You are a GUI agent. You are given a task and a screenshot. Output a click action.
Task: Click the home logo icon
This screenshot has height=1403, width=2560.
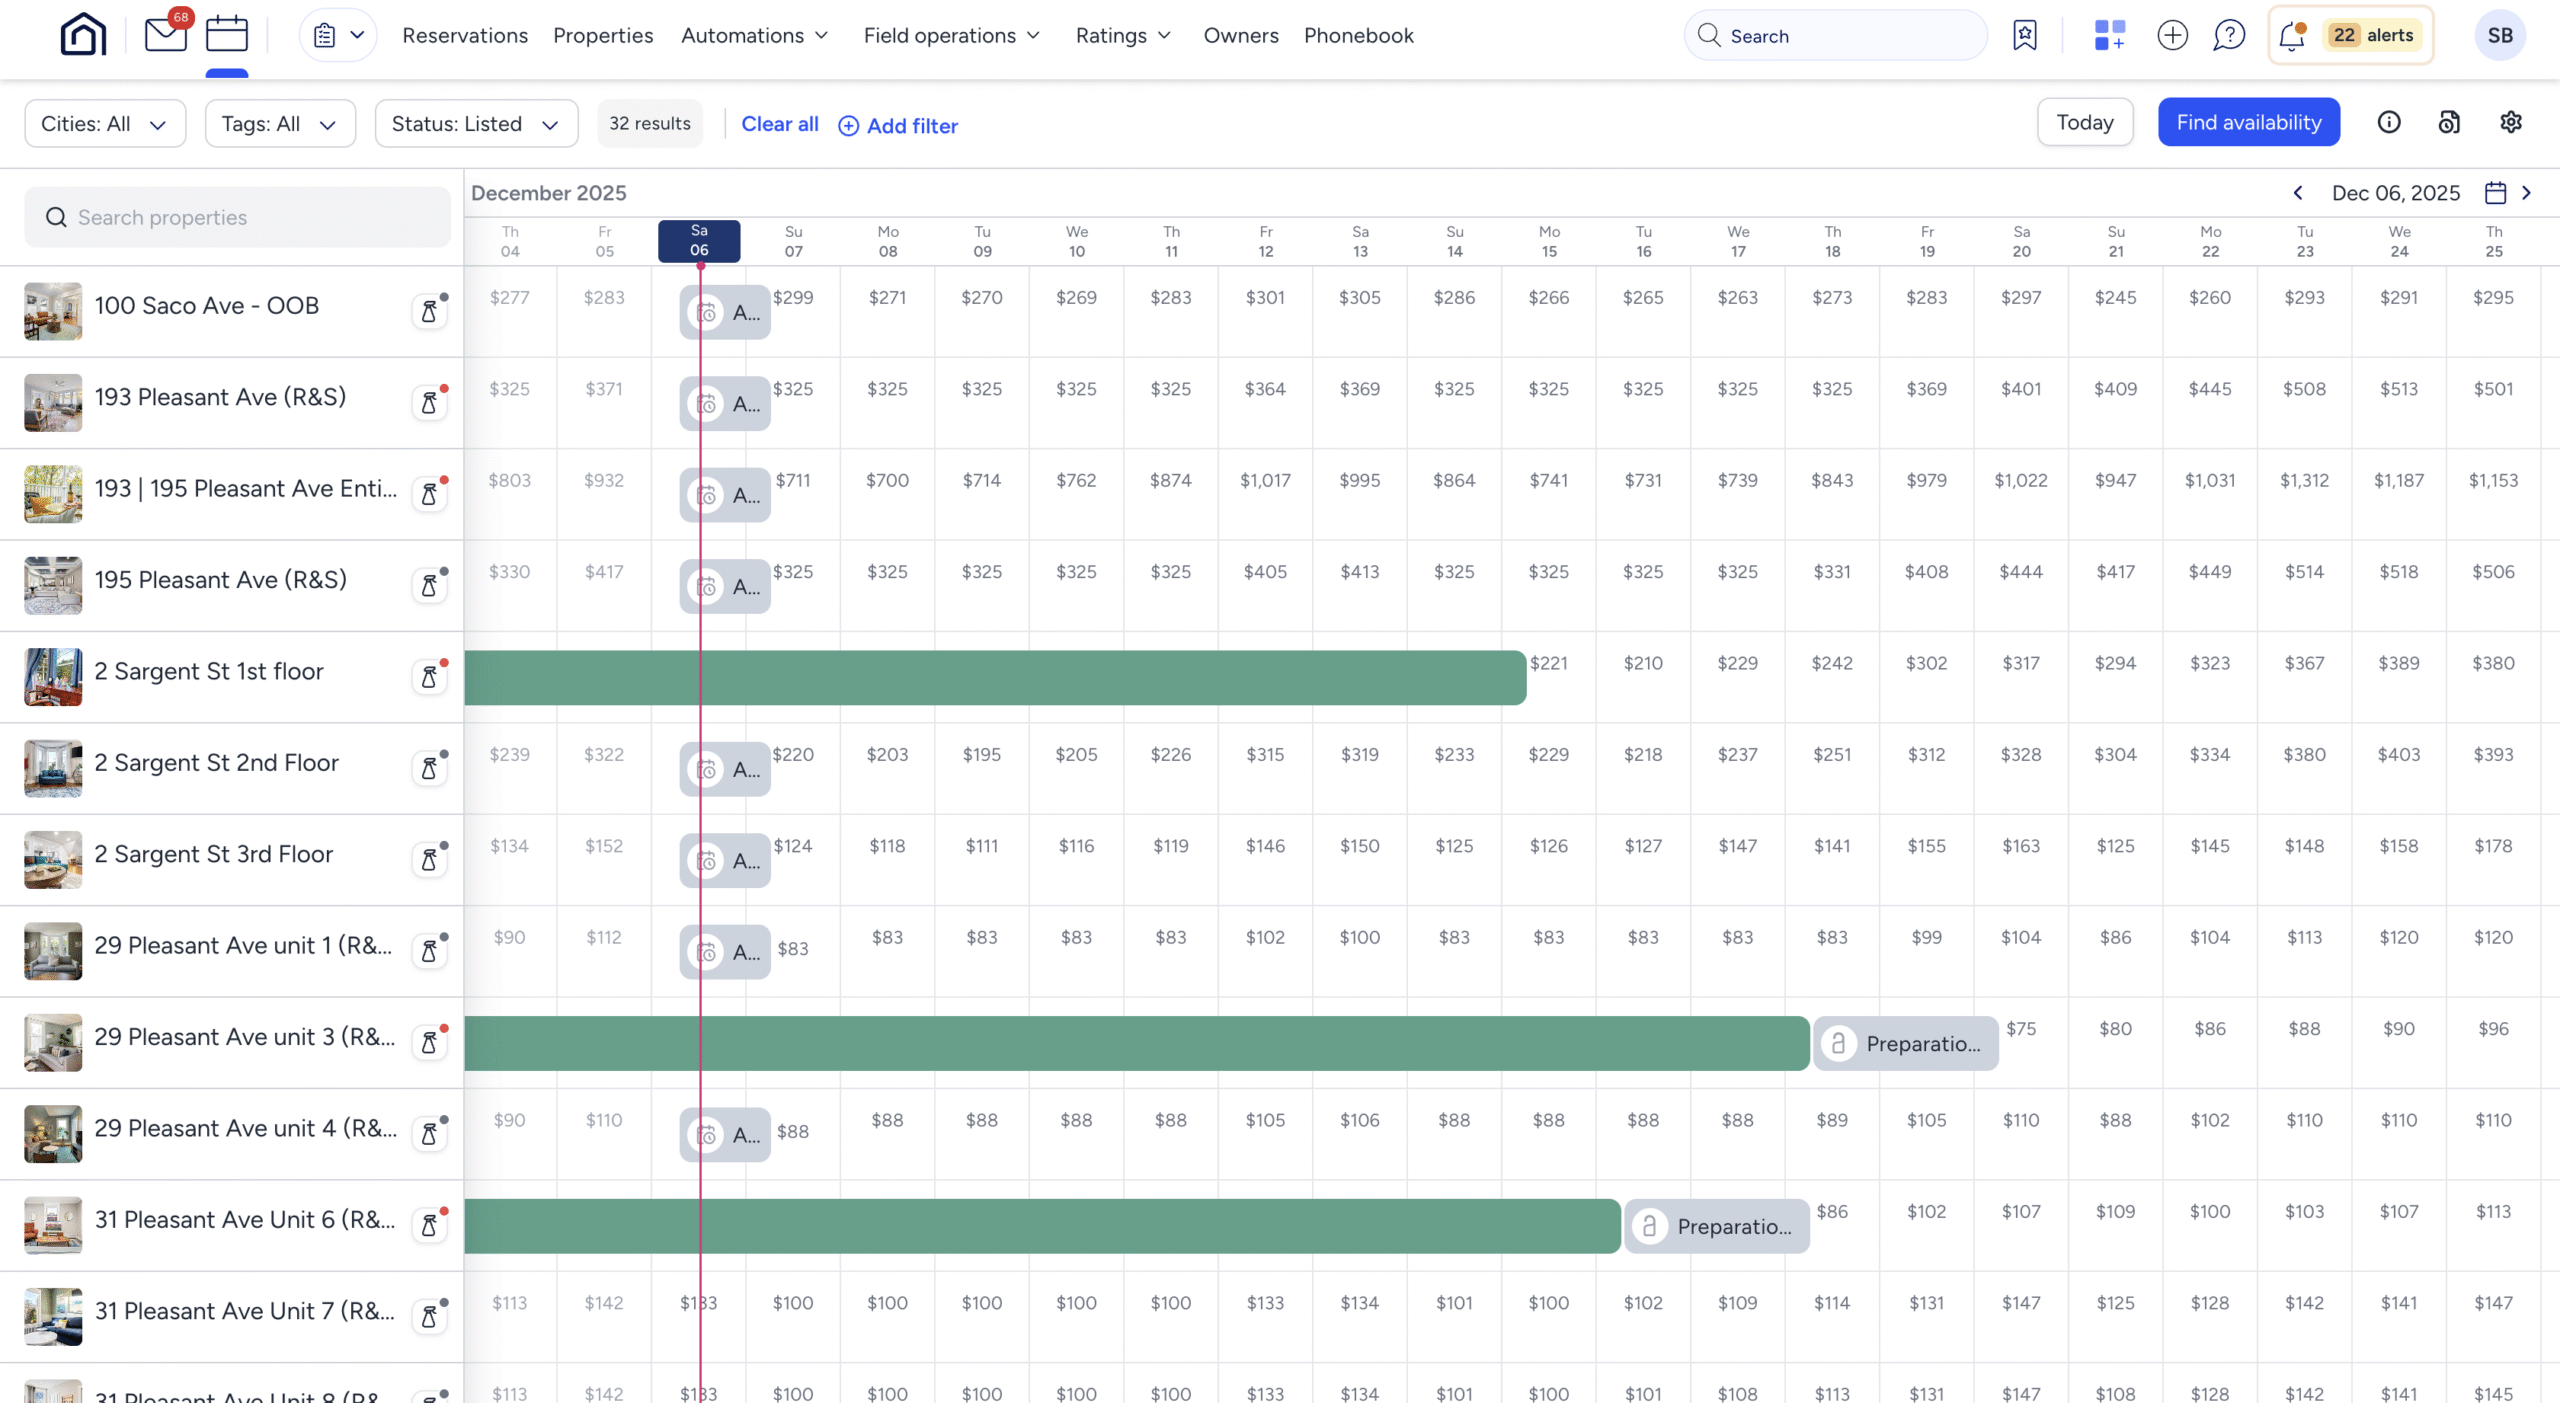pos(83,35)
